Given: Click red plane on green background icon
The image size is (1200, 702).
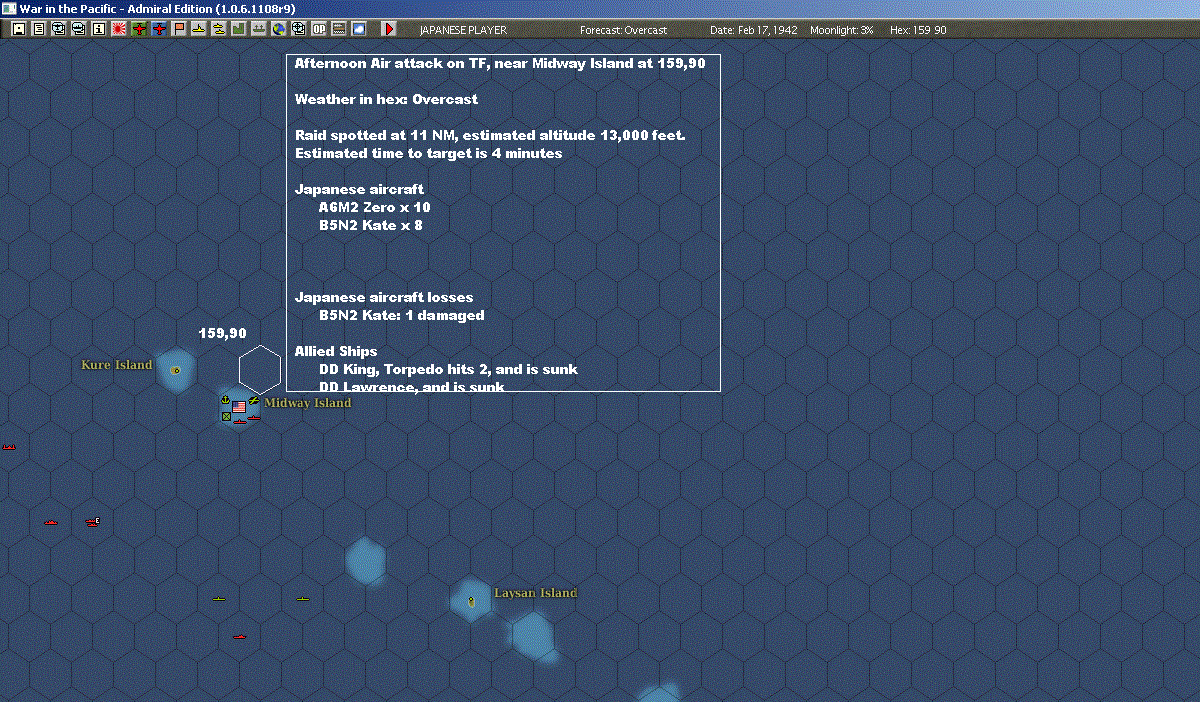Looking at the screenshot, I should 139,29.
